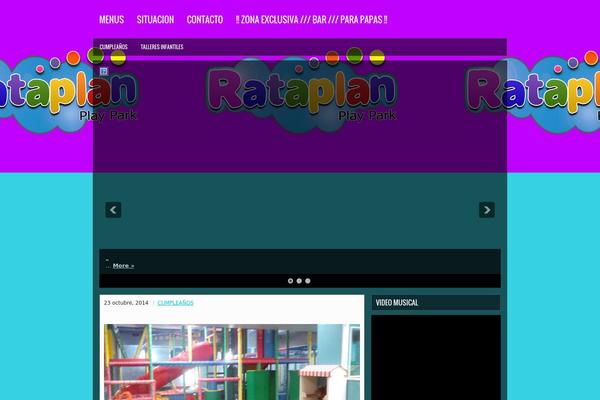This screenshot has width=600, height=400.
Task: Open ZONA EXCLUSIVA BAR PARA PAPAS menu item
Action: click(x=311, y=20)
